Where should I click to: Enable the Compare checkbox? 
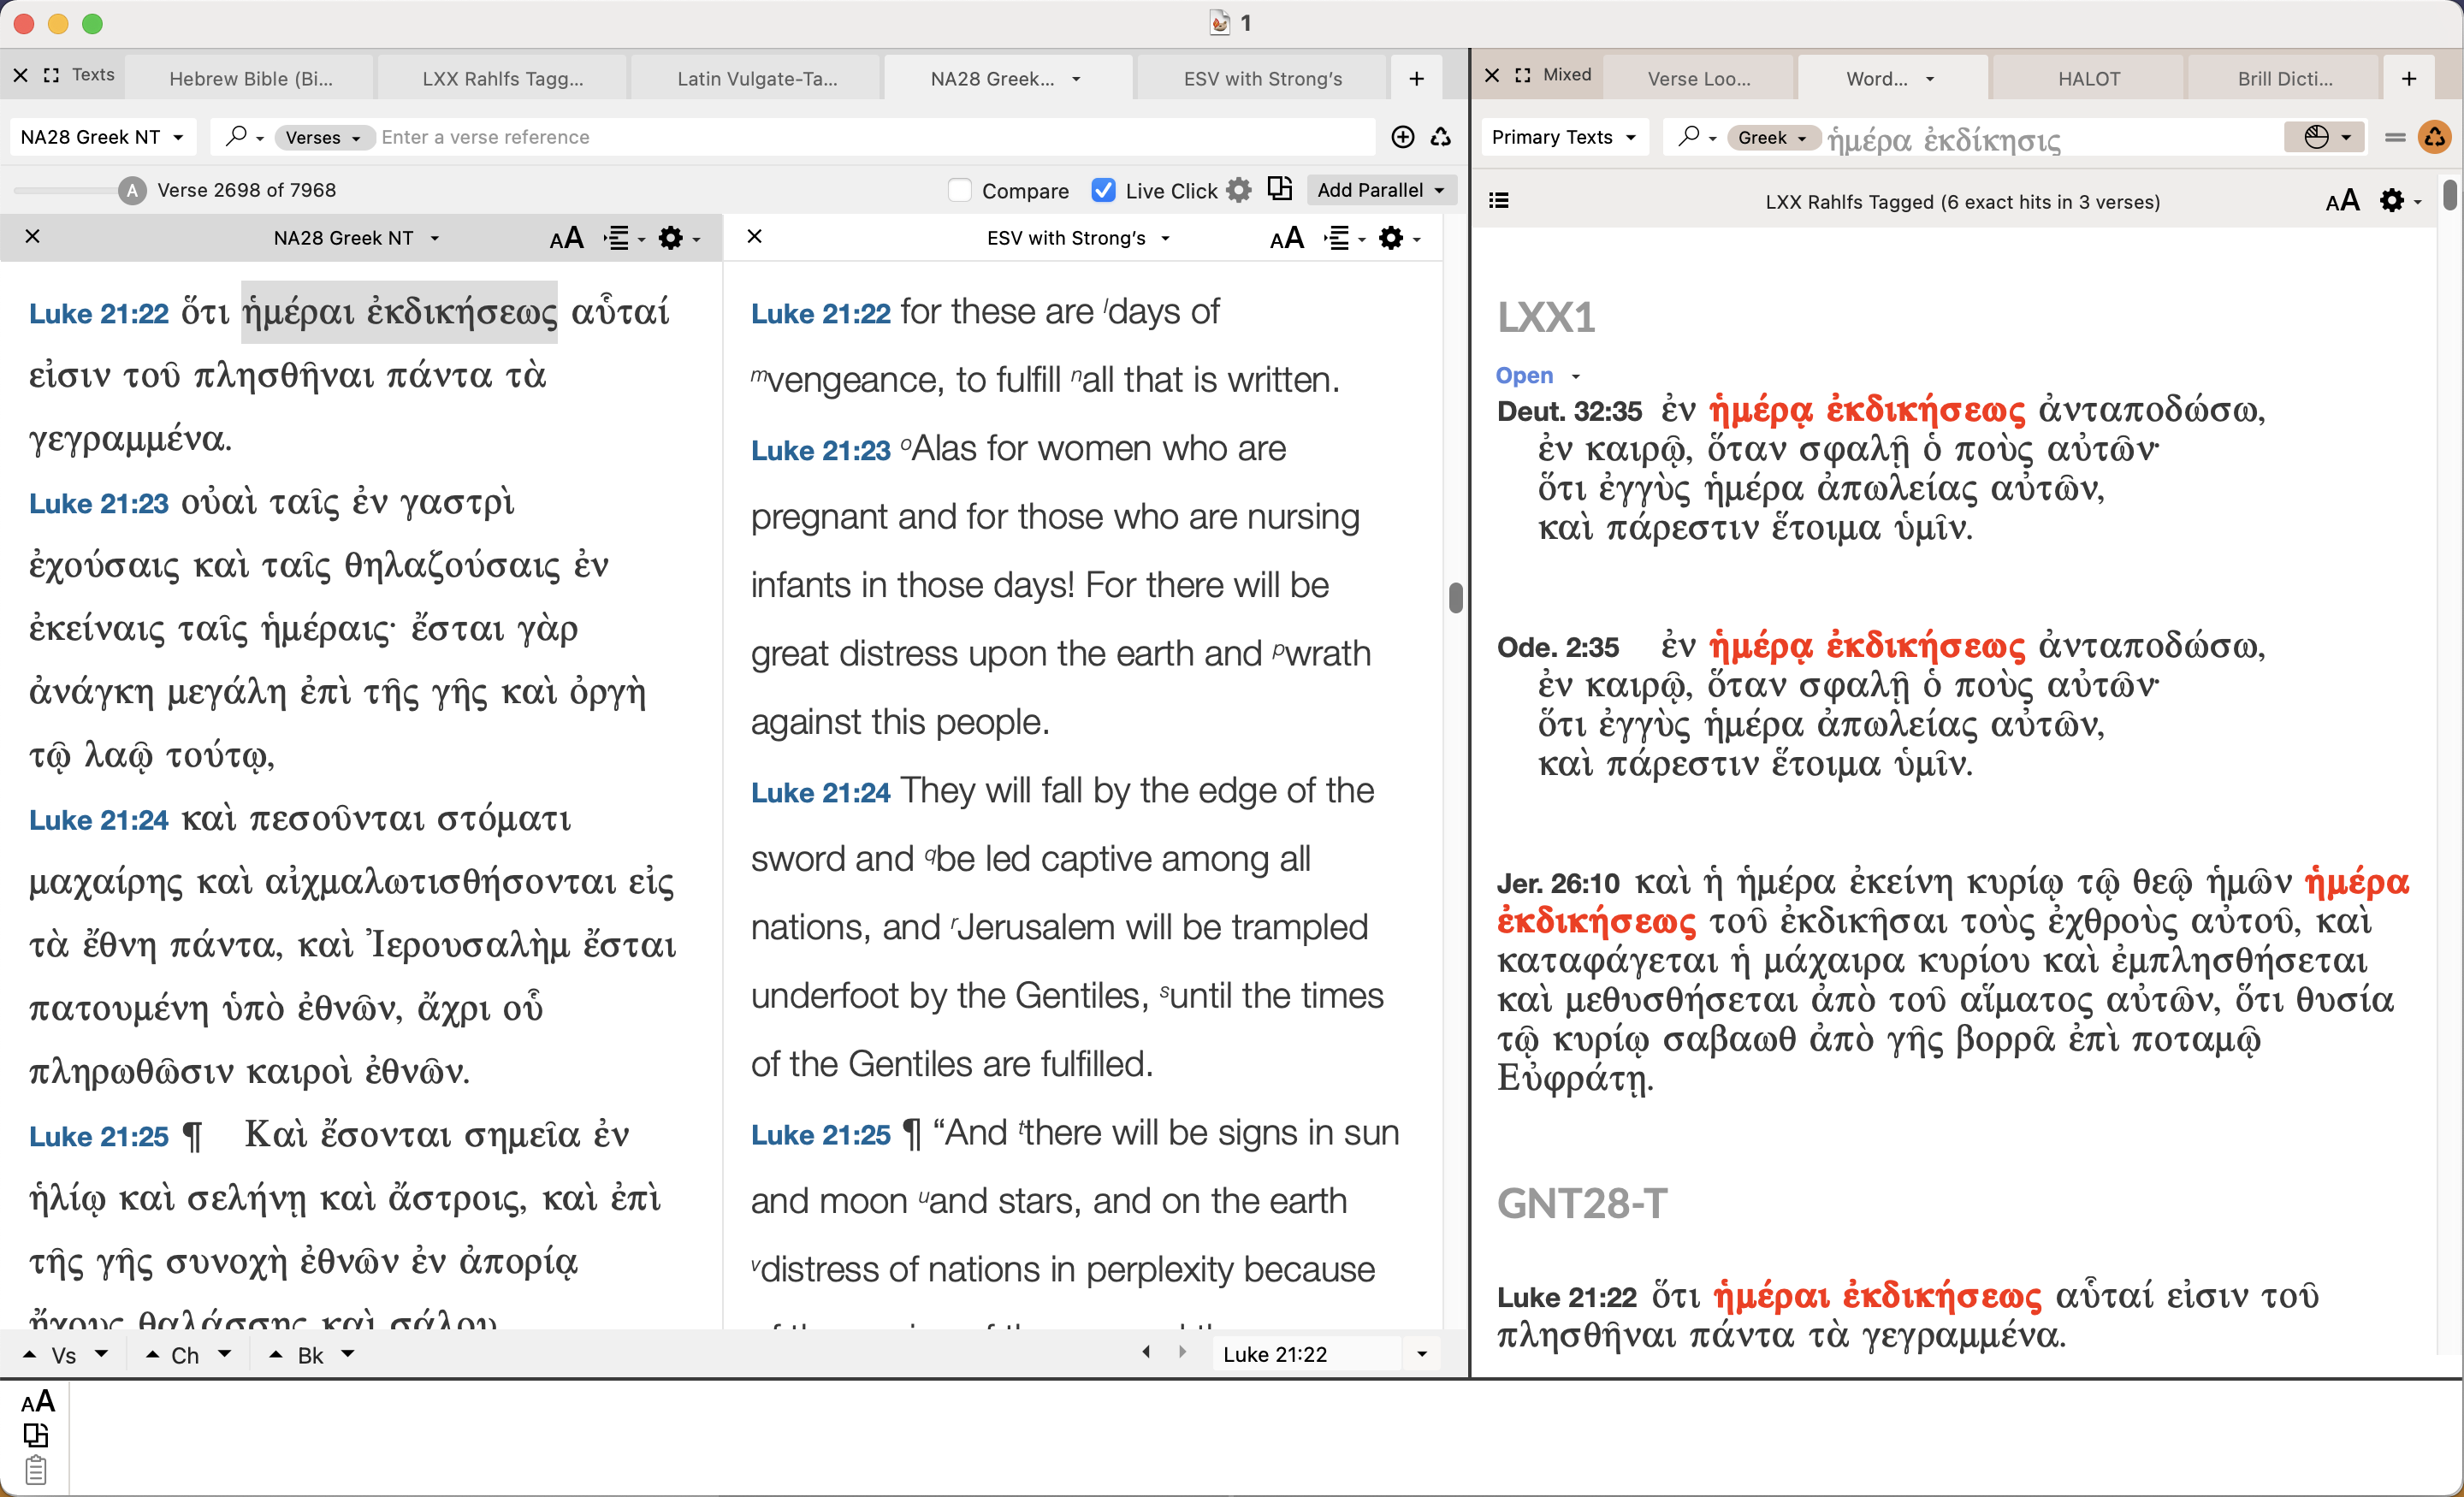pyautogui.click(x=960, y=190)
